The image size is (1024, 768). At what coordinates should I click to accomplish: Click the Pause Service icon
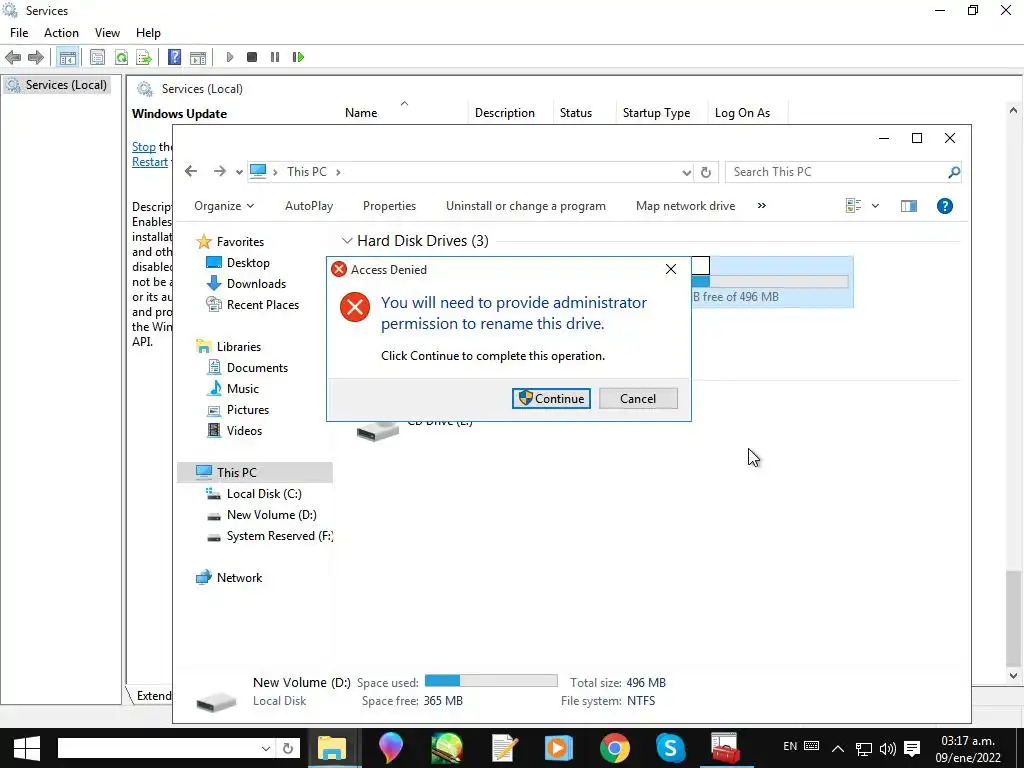click(275, 57)
